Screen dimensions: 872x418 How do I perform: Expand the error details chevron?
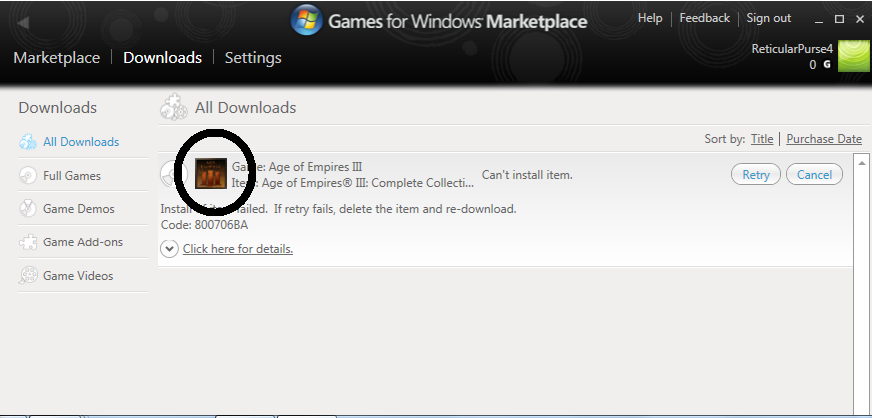coord(169,248)
